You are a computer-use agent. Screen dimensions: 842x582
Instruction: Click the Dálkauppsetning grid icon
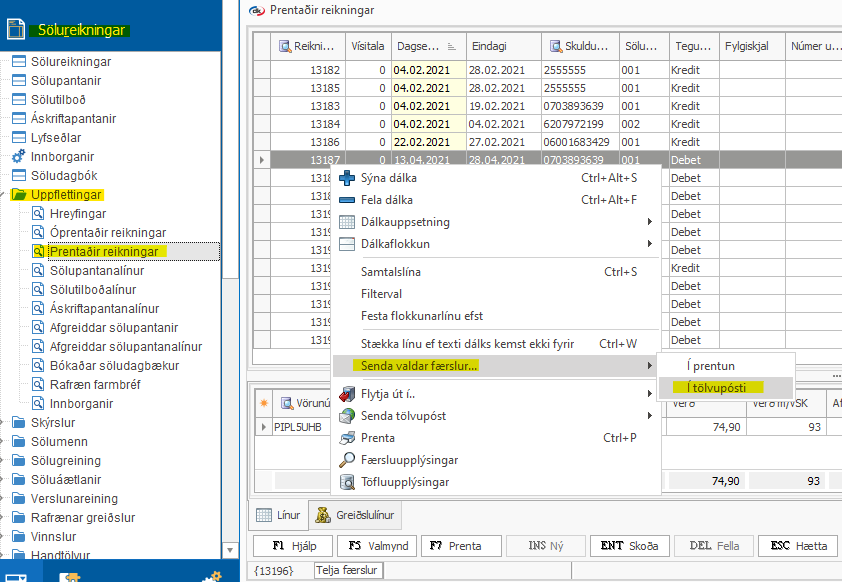(347, 222)
